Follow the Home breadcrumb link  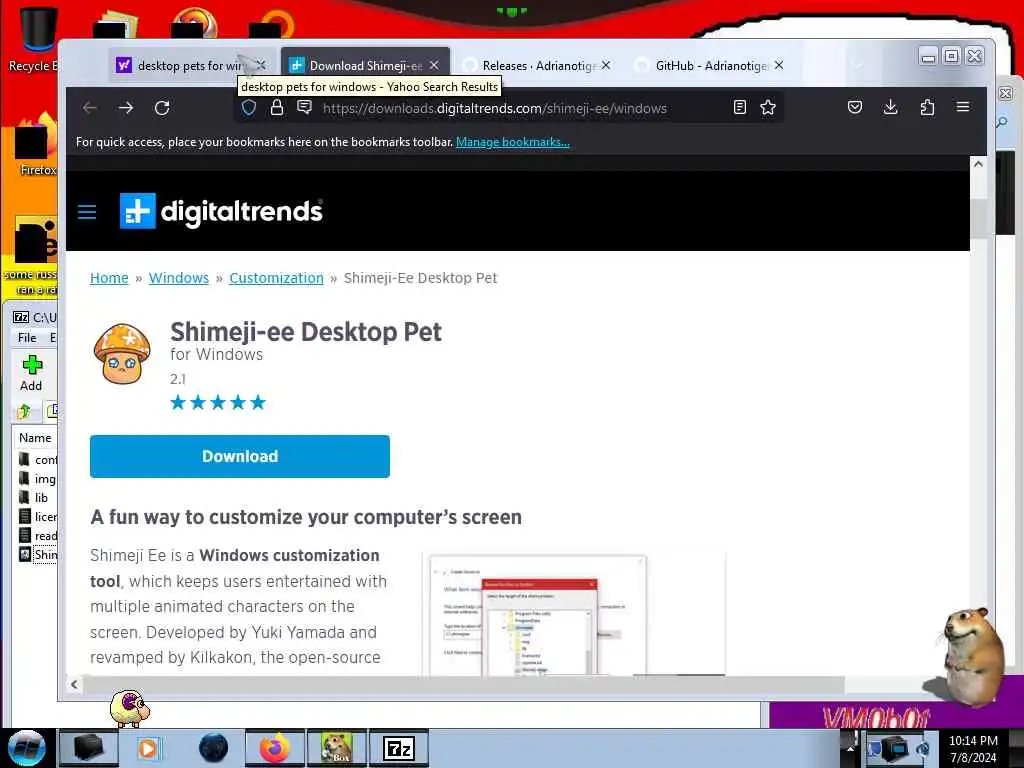tap(109, 278)
